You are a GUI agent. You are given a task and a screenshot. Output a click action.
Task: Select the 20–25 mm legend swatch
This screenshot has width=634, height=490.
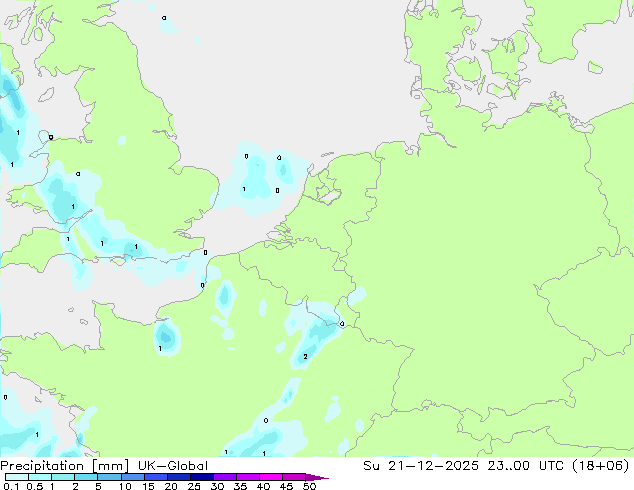[178, 477]
